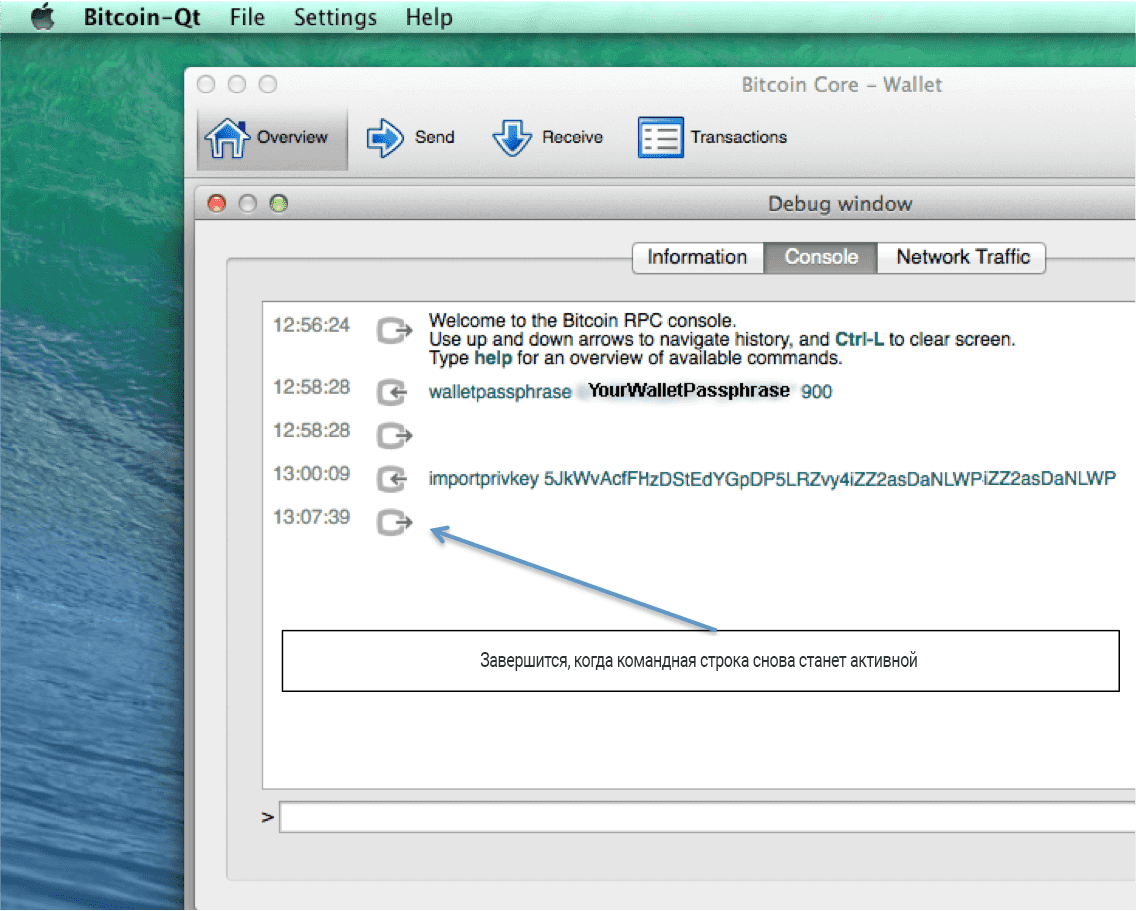Viewport: 1136px width, 911px height.
Task: Click the walletpassphrase command text
Action: pyautogui.click(x=500, y=392)
